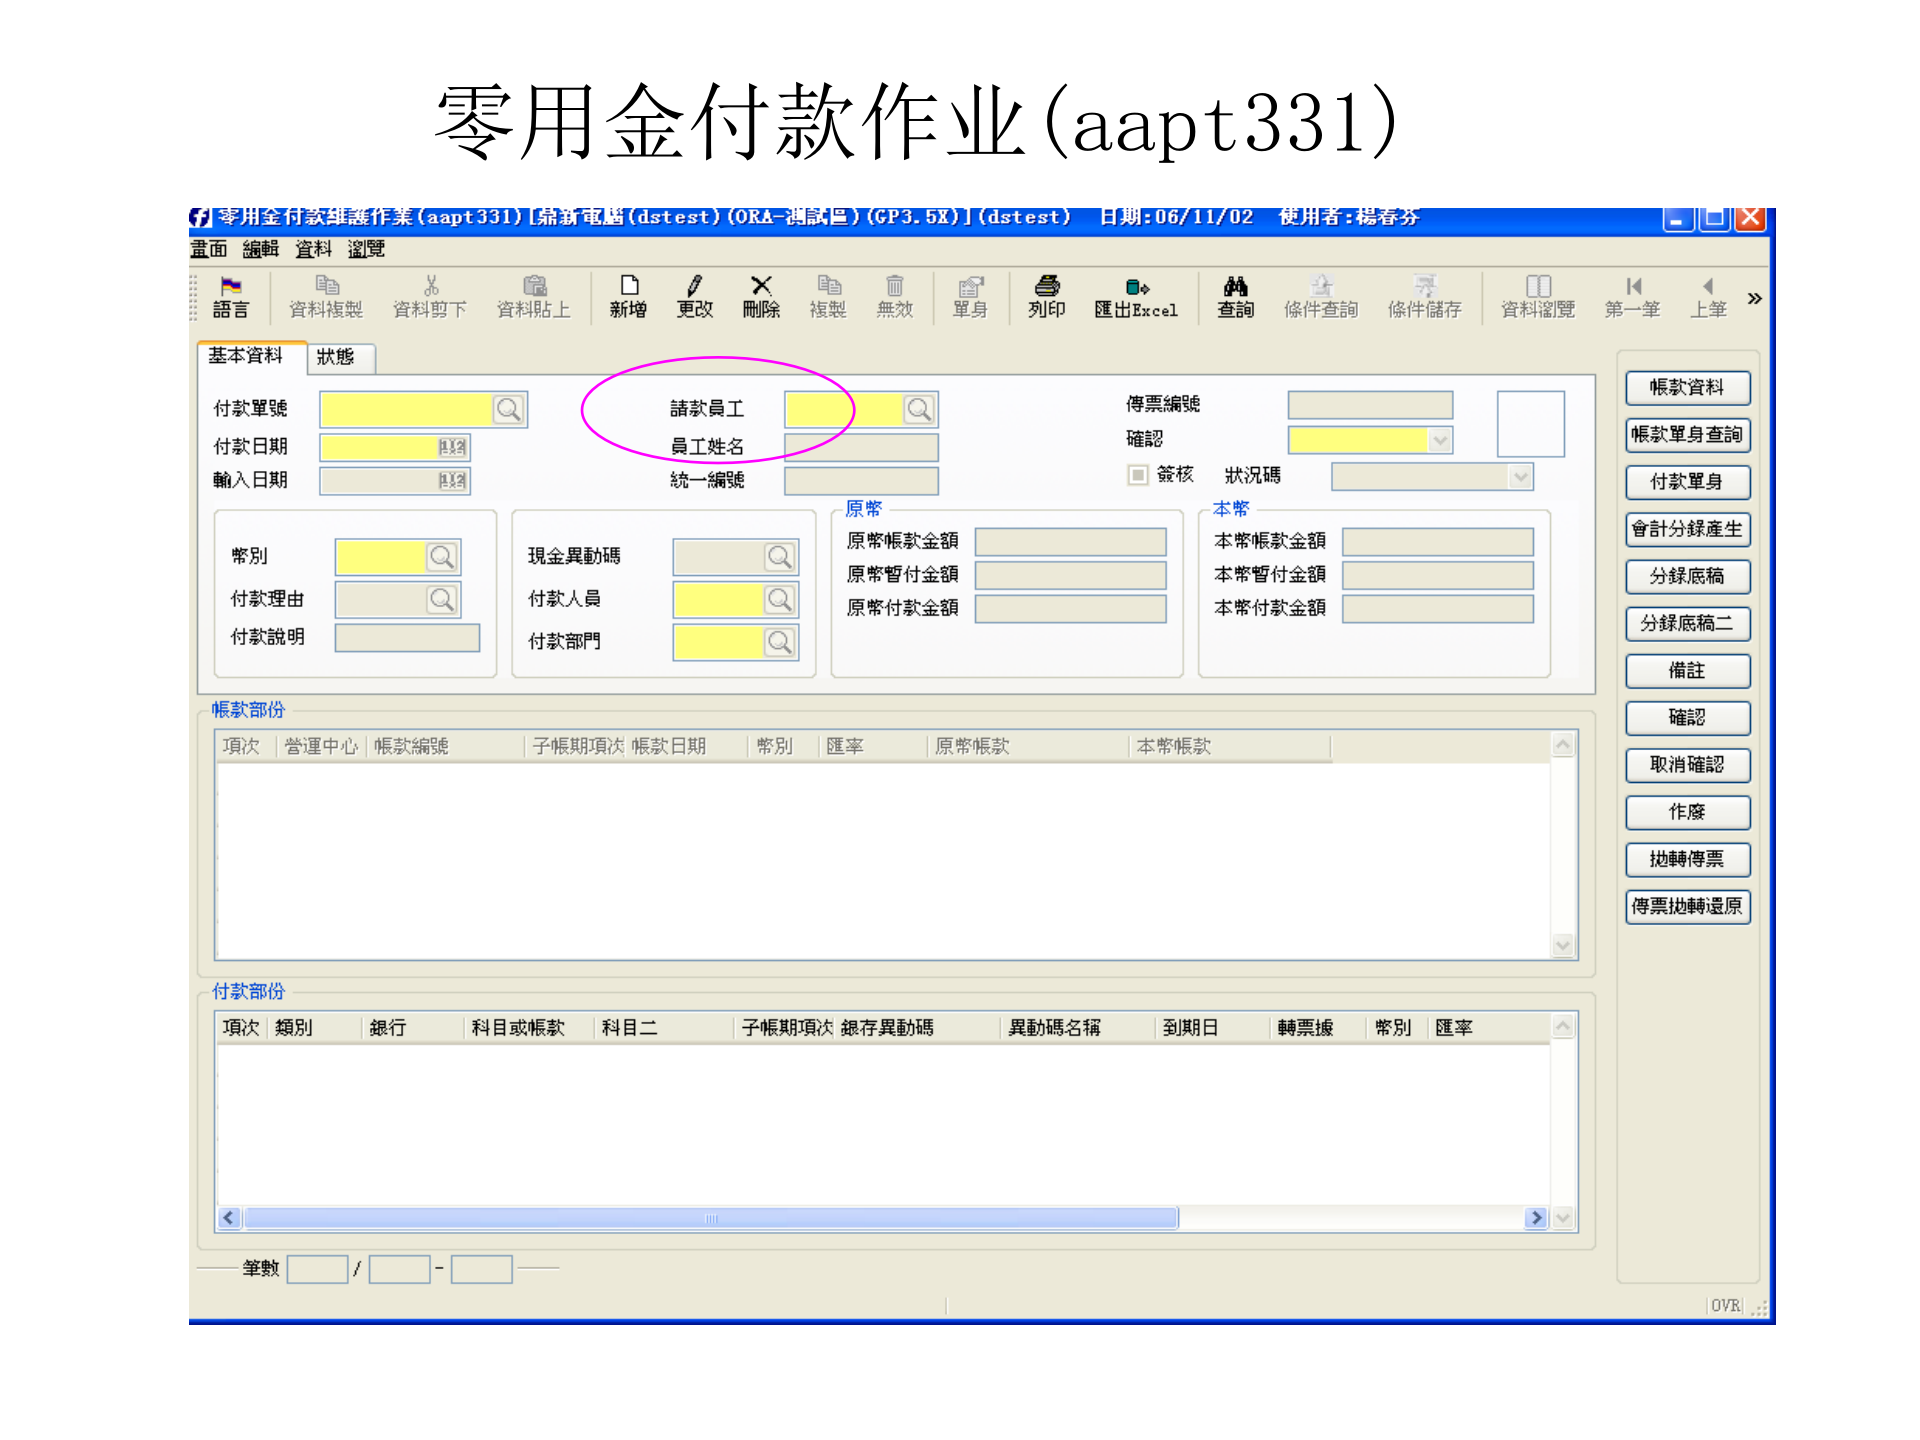The width and height of the screenshot is (1920, 1440).
Task: Click the 刪除 (Delete) toolbar icon
Action: click(764, 297)
